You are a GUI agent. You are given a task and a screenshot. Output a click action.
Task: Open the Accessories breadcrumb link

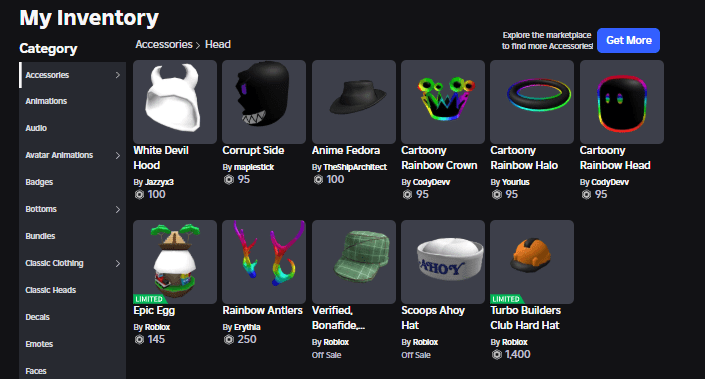[x=164, y=45]
